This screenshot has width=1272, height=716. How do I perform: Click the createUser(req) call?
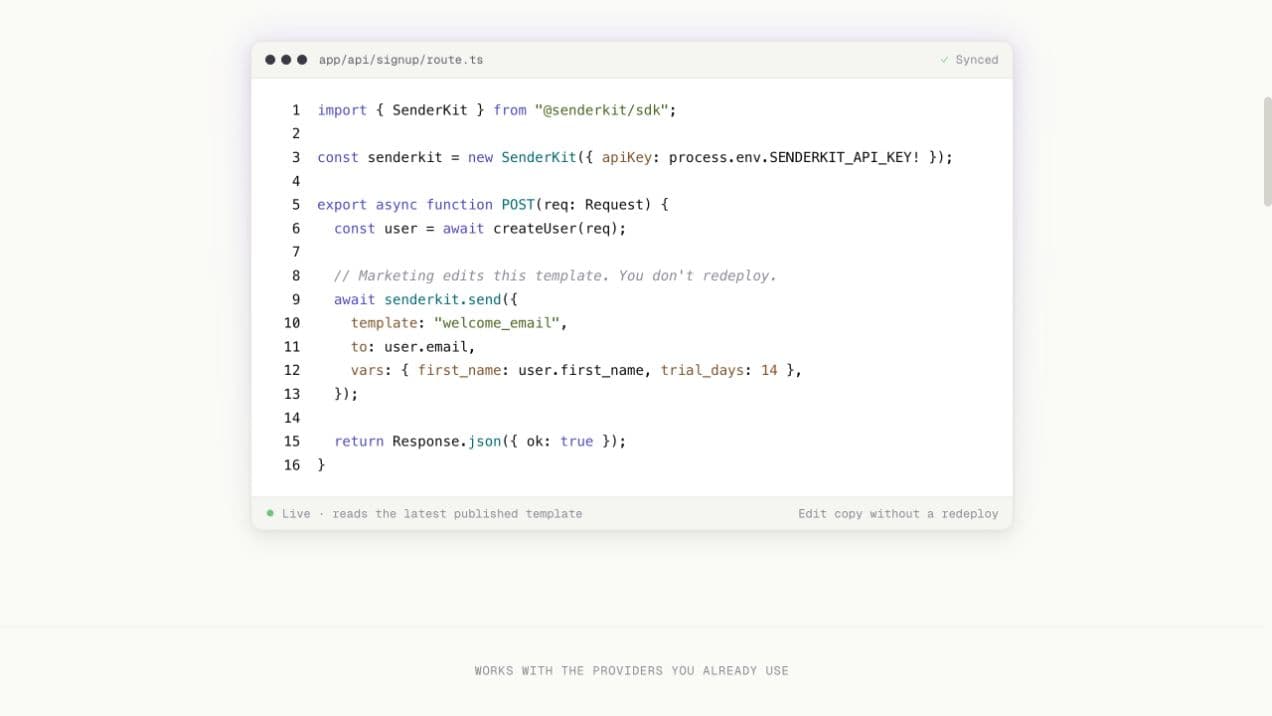point(555,228)
